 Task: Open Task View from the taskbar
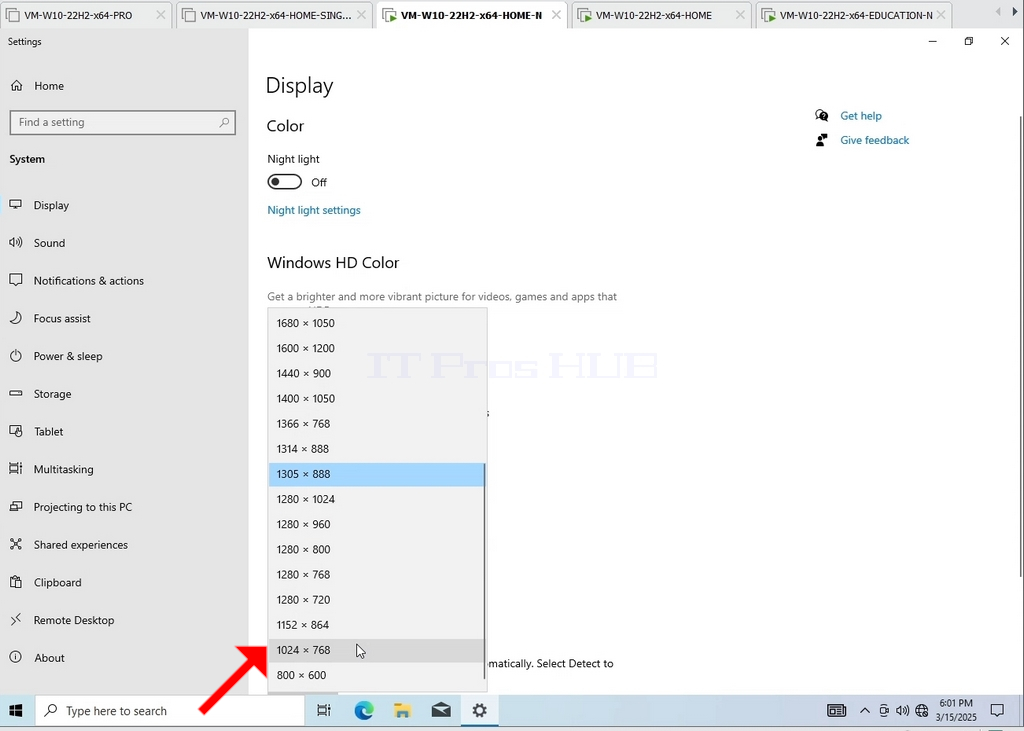(324, 711)
